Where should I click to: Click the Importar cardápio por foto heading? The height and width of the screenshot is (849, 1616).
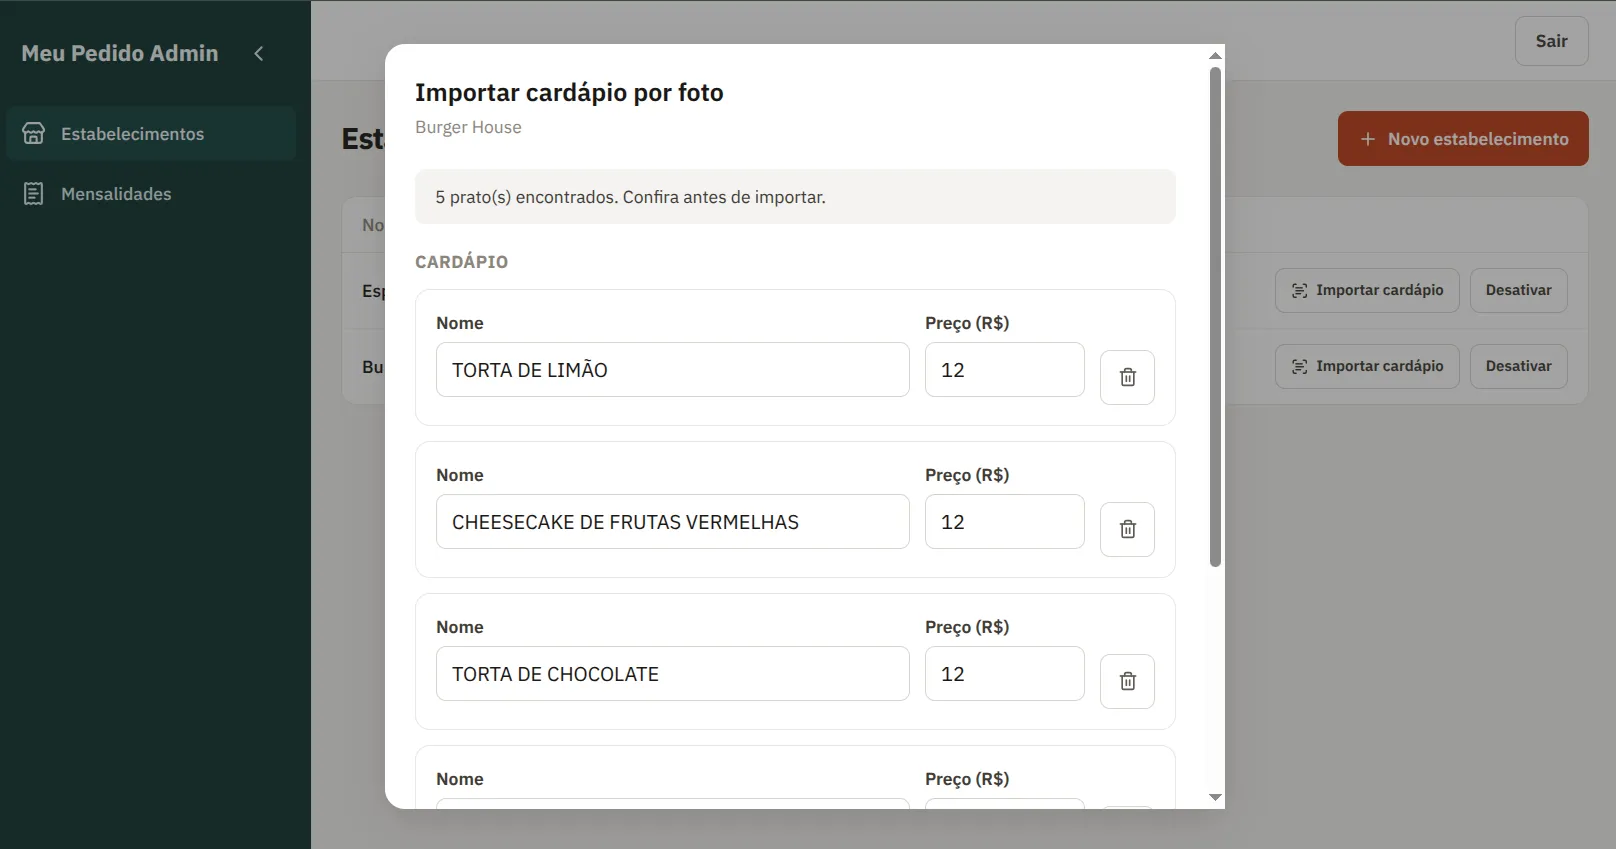pos(569,93)
